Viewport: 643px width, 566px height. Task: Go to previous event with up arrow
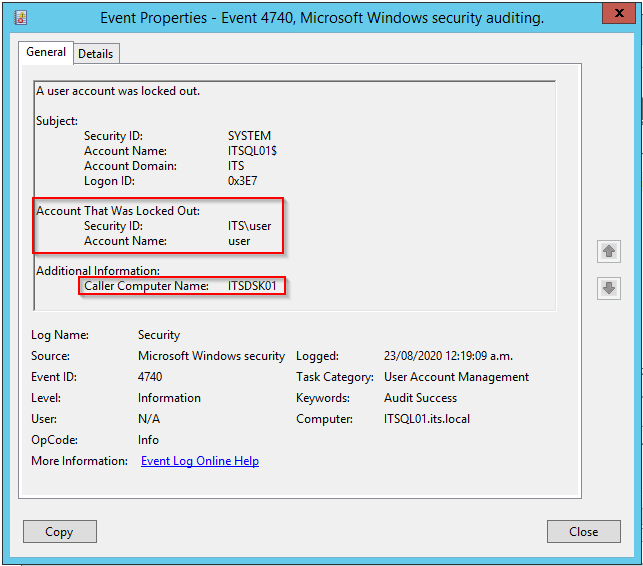tap(609, 251)
